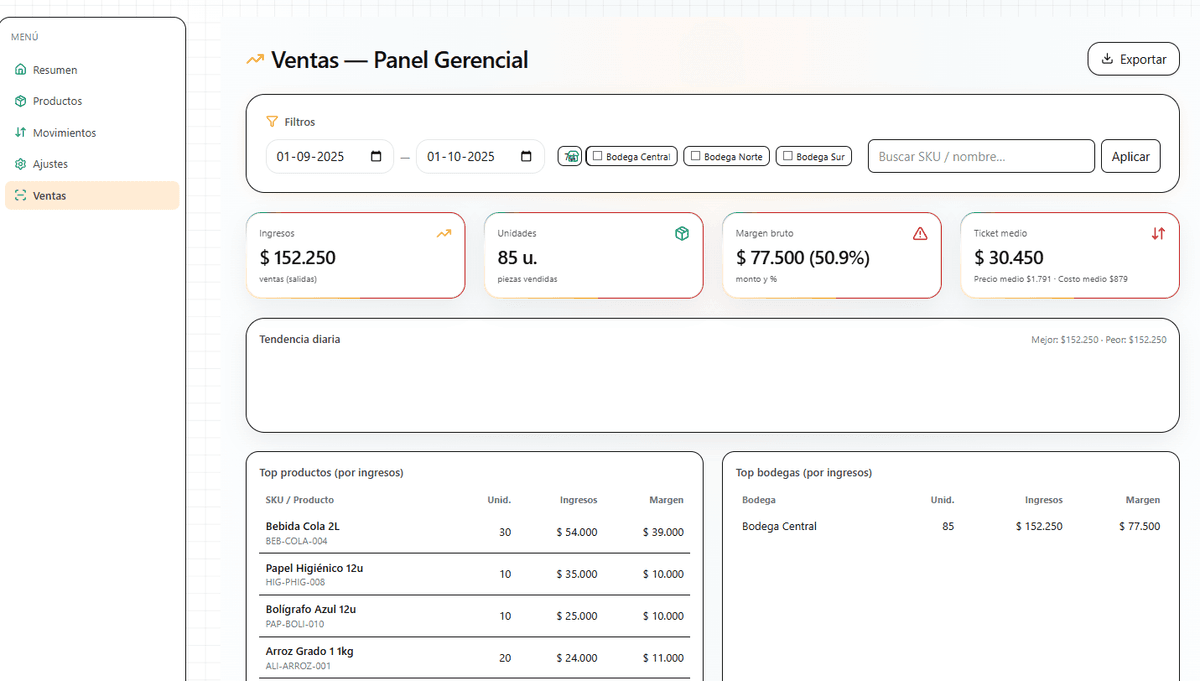Viewport: 1200px width, 681px height.
Task: Open Resumen from the sidebar menu
Action: coord(54,70)
